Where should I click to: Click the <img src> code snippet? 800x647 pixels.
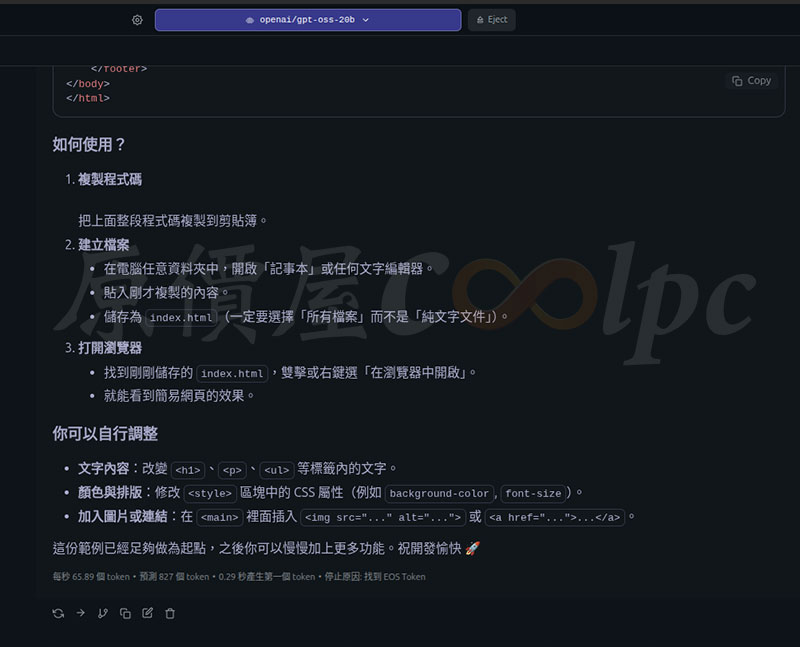(383, 518)
